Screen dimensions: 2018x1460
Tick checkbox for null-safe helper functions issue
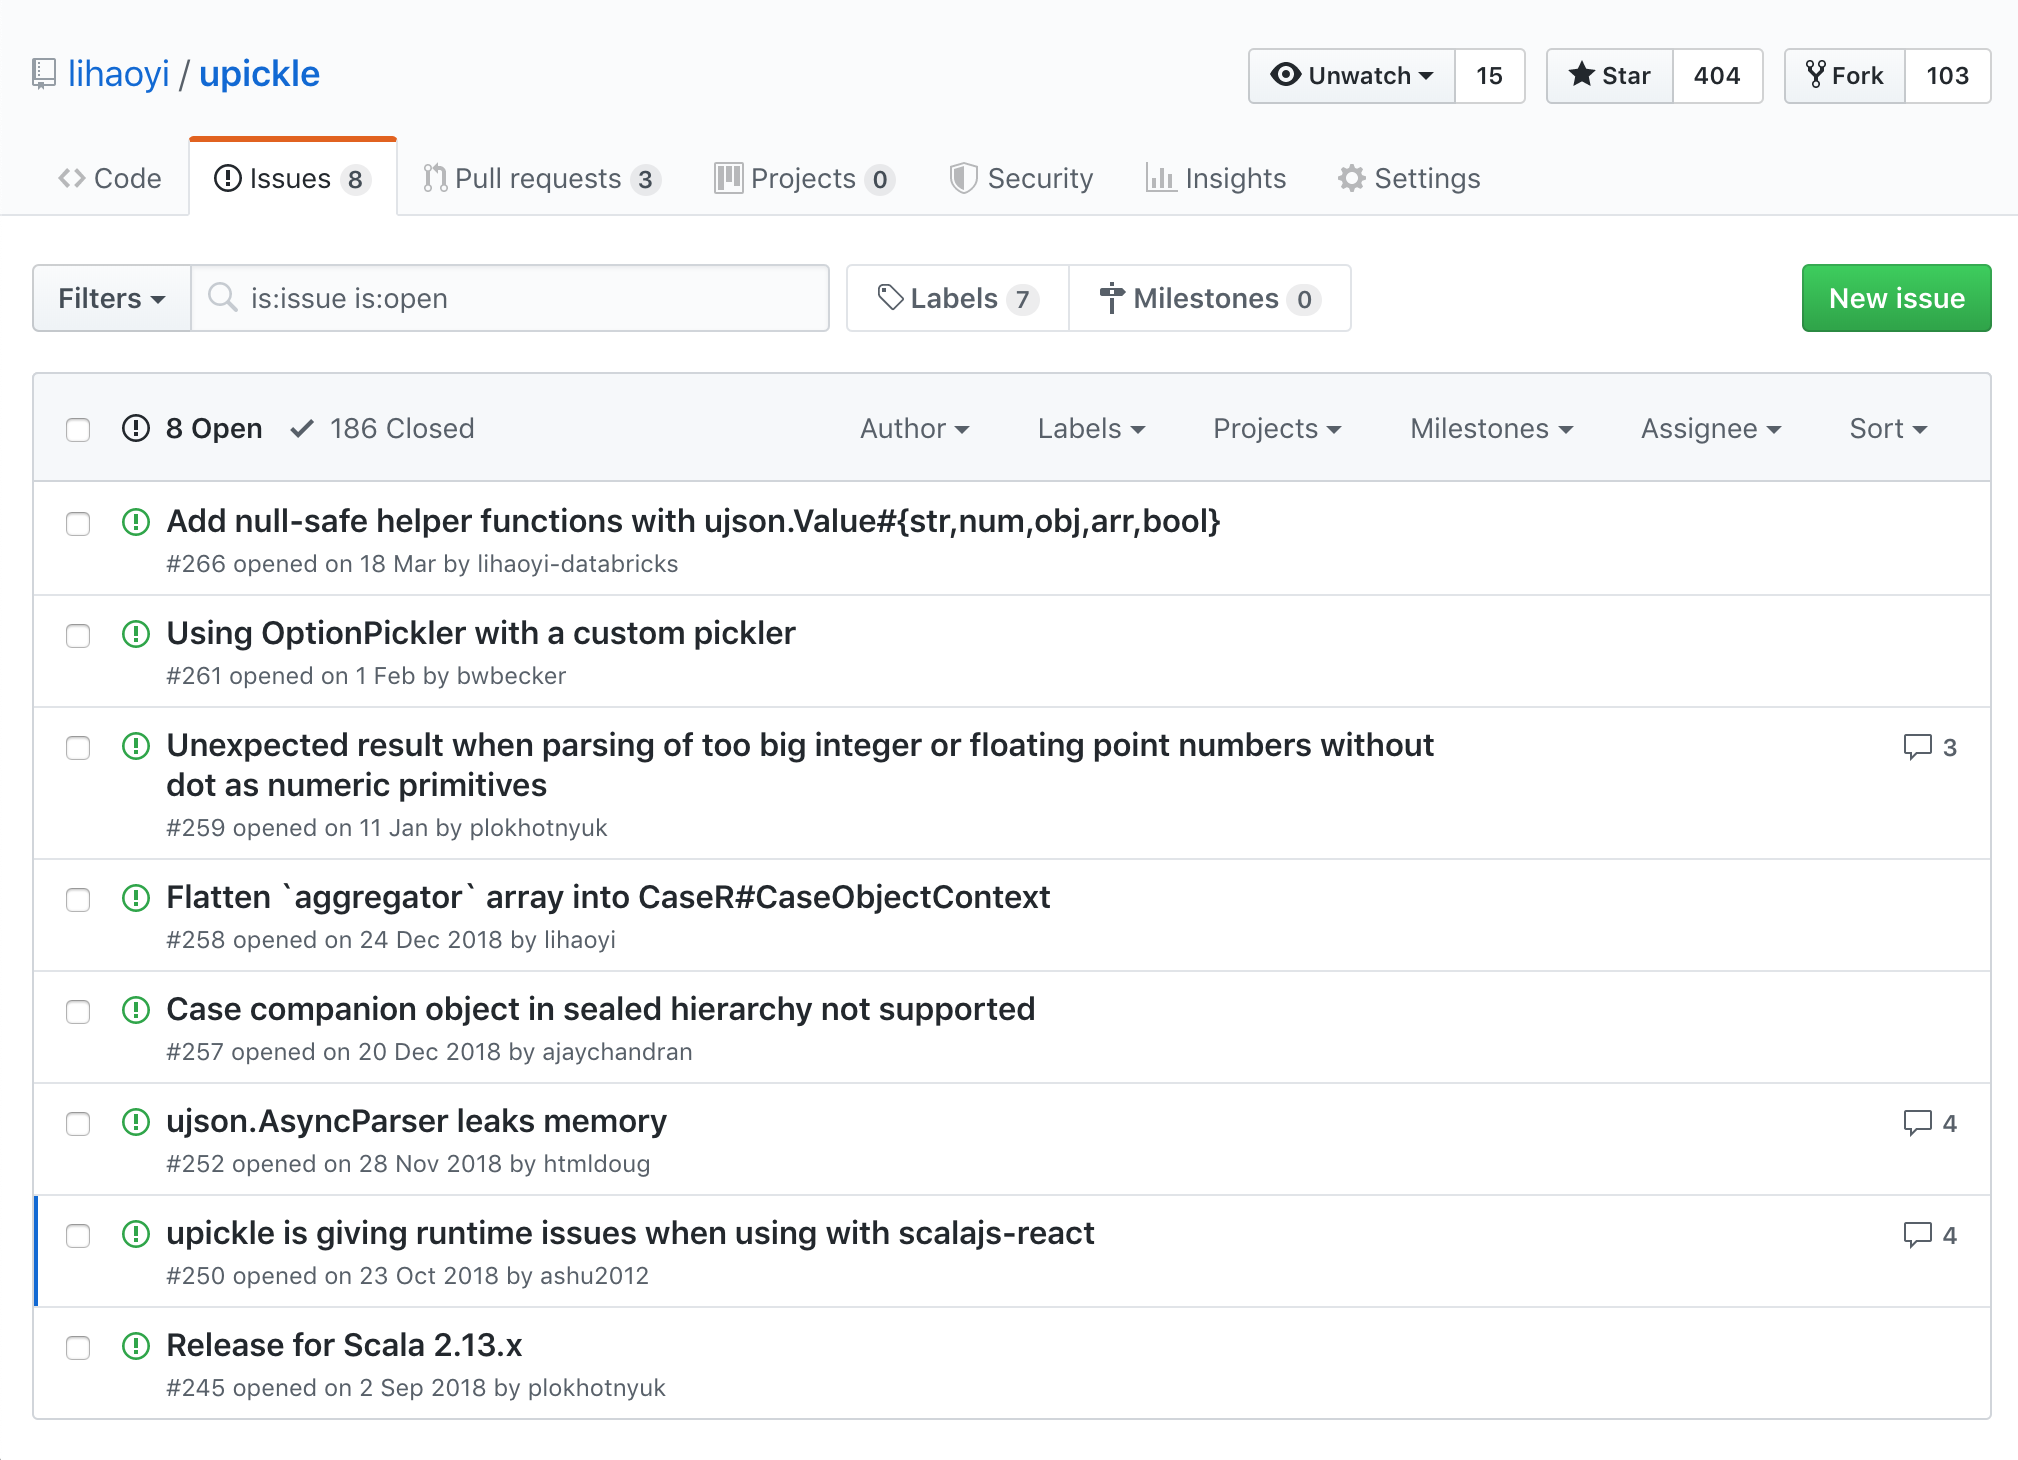tap(78, 524)
